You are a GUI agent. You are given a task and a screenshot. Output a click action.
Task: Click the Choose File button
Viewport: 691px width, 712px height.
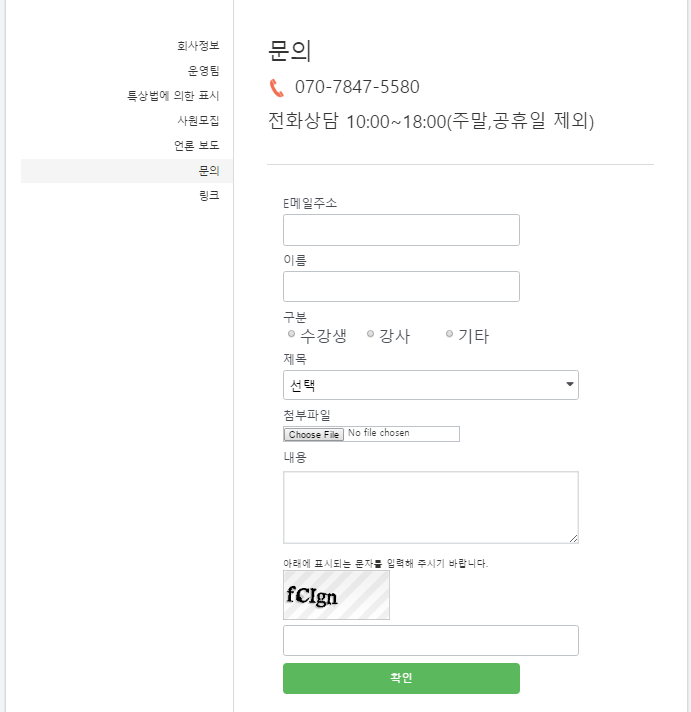click(x=314, y=435)
